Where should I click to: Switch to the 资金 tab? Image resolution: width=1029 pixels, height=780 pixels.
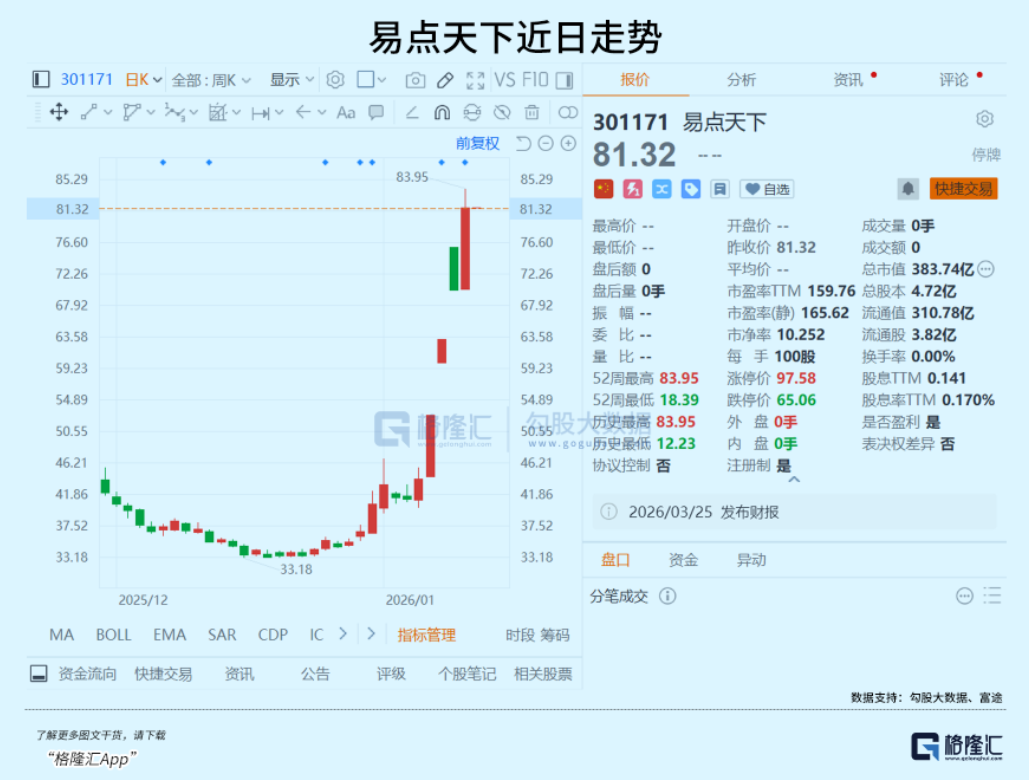(686, 560)
